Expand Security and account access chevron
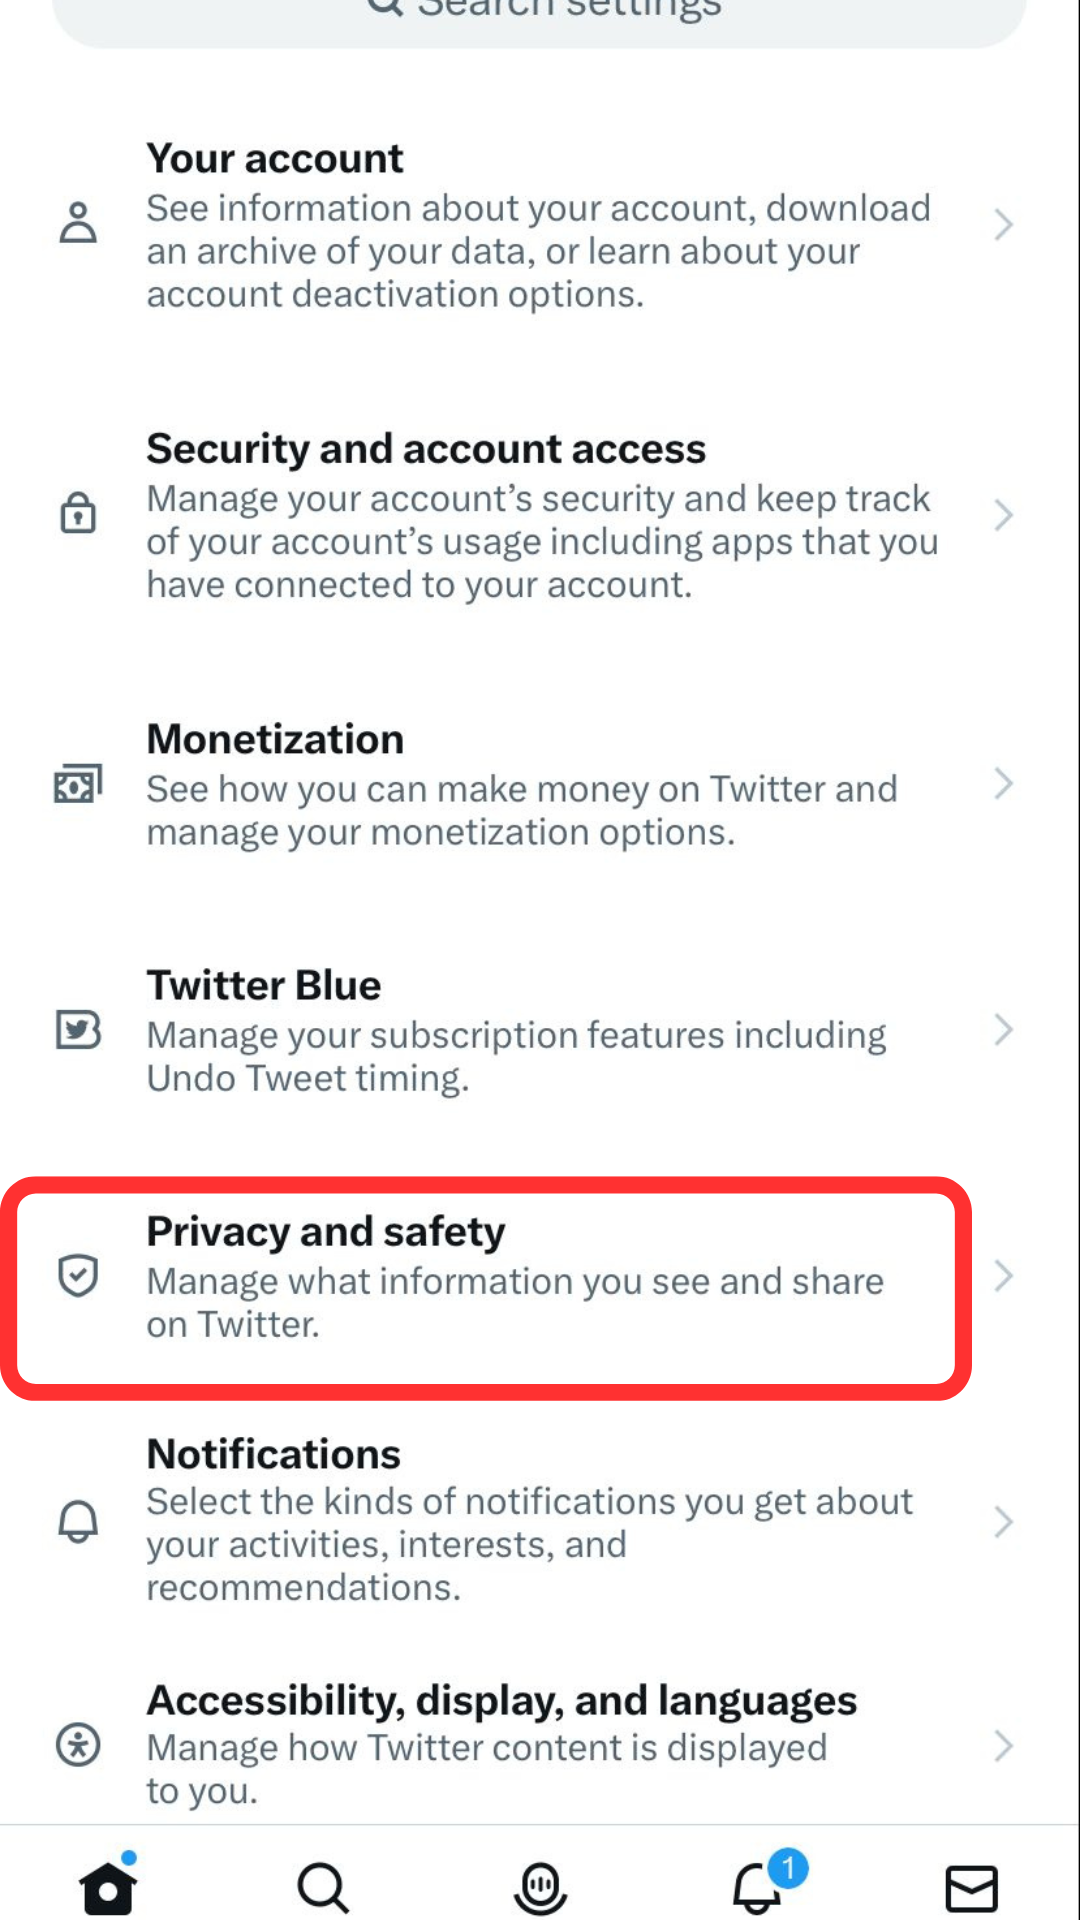This screenshot has height=1920, width=1080. coord(1004,515)
